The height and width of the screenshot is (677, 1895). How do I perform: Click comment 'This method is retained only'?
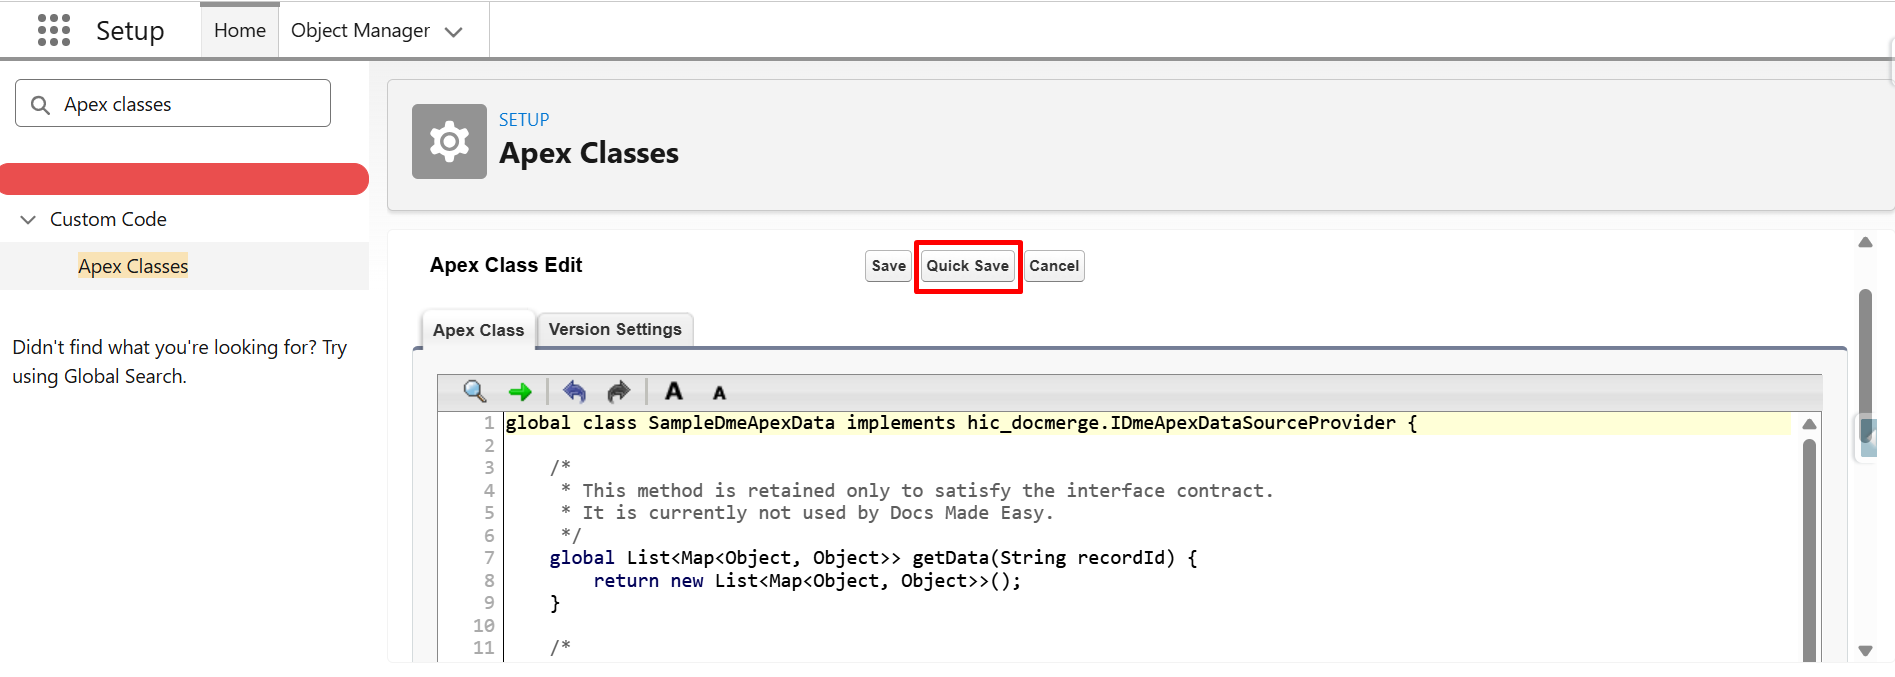917,491
